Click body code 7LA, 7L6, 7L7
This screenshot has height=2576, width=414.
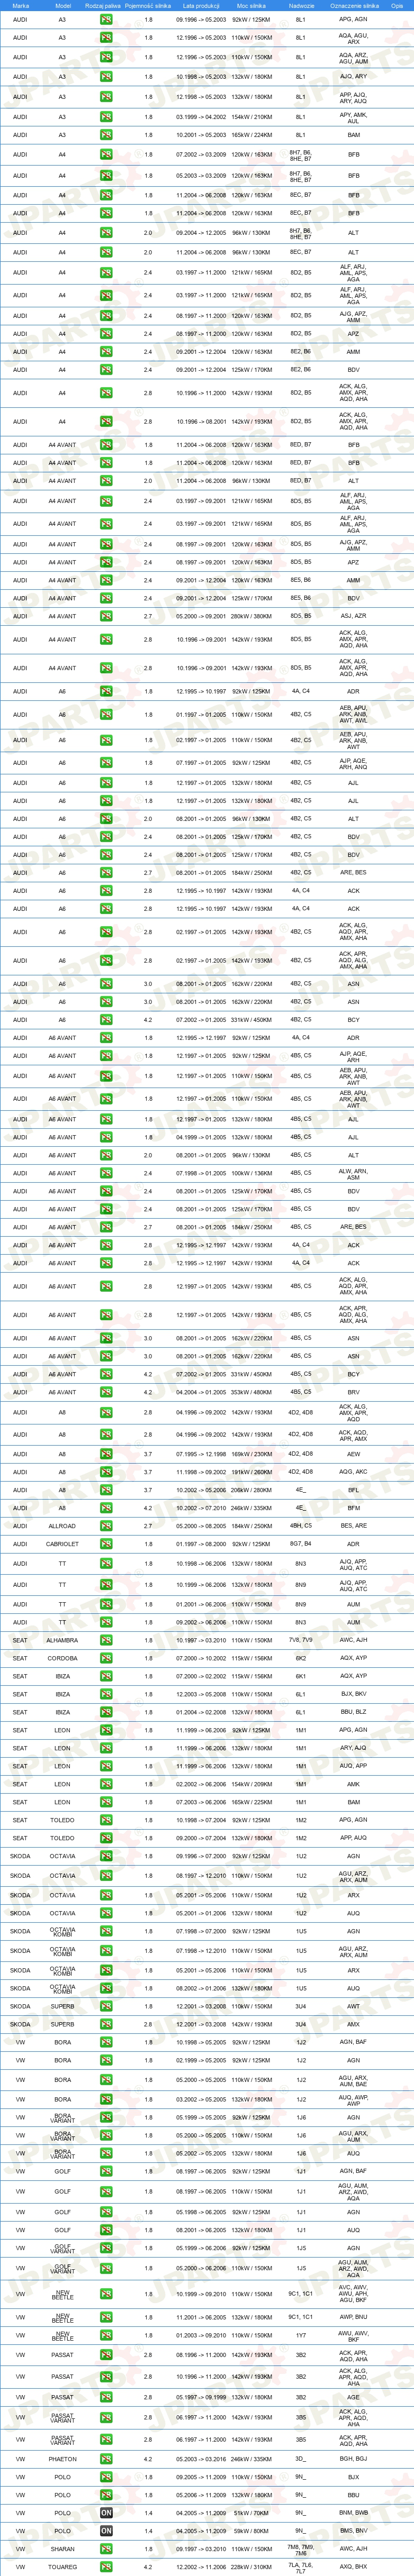pos(301,2567)
